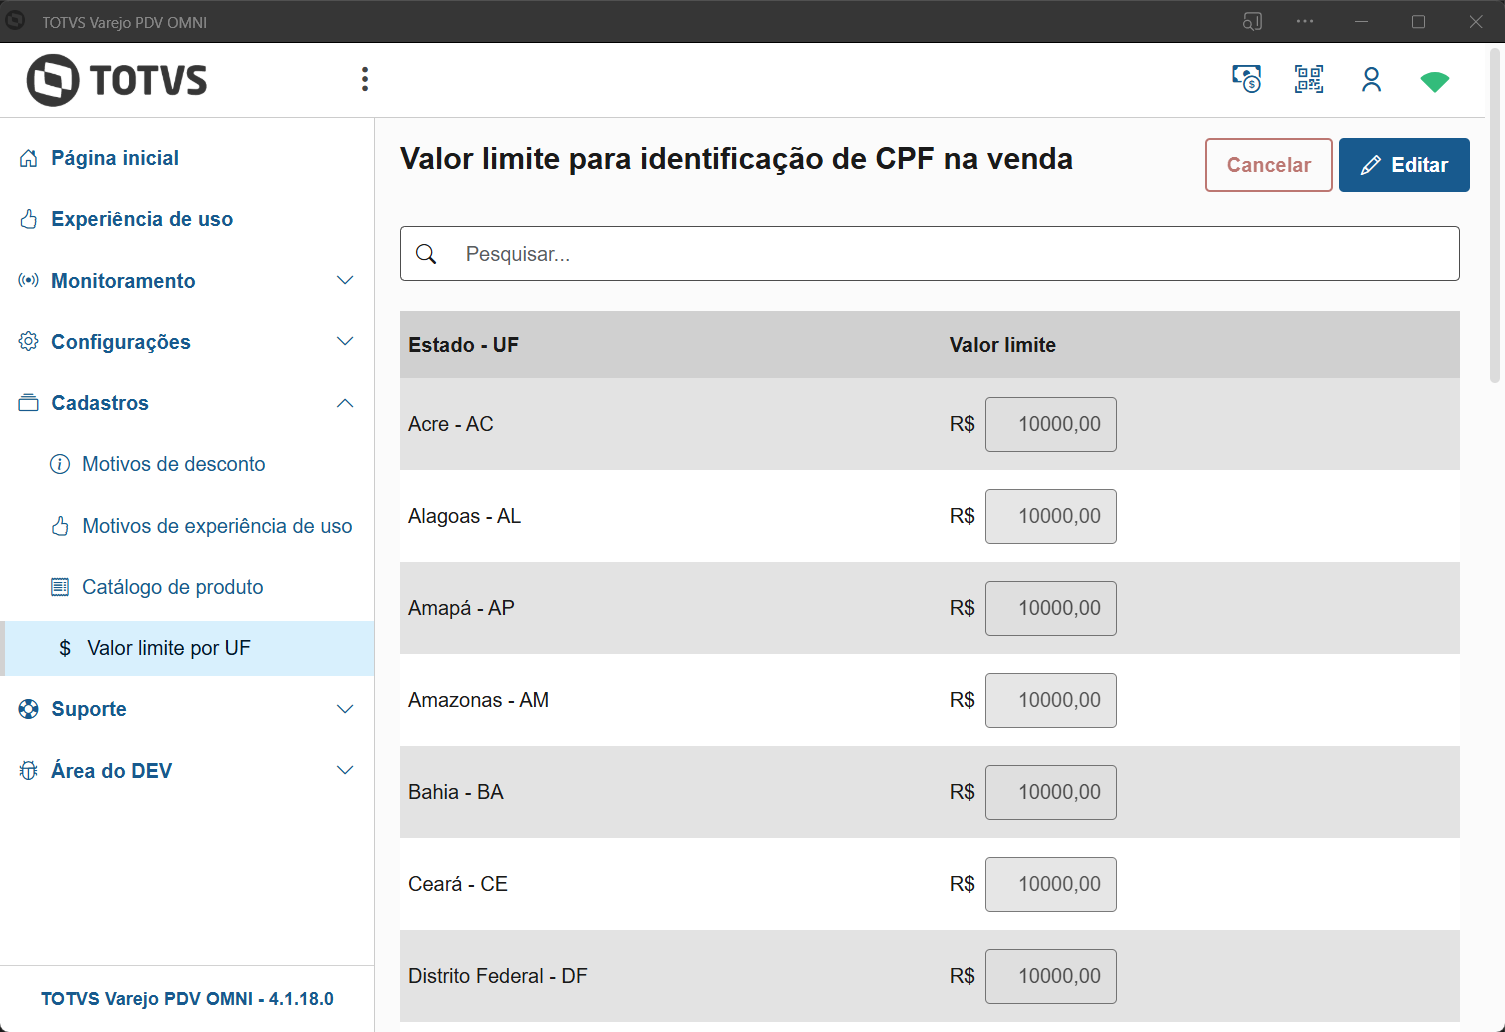Click the vertical scrollbar on the right
The width and height of the screenshot is (1505, 1032).
tap(1495, 215)
